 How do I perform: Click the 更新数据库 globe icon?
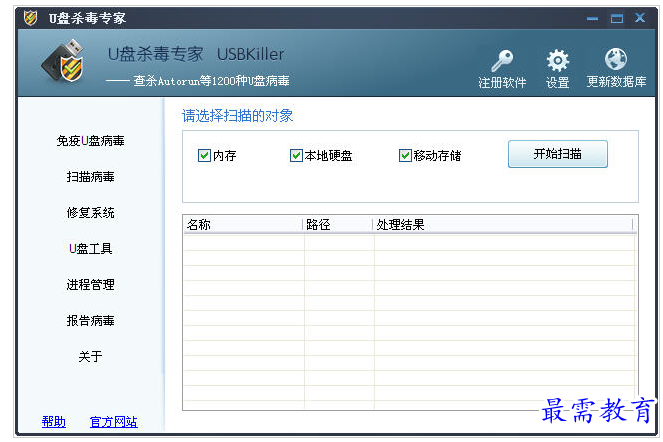click(616, 59)
